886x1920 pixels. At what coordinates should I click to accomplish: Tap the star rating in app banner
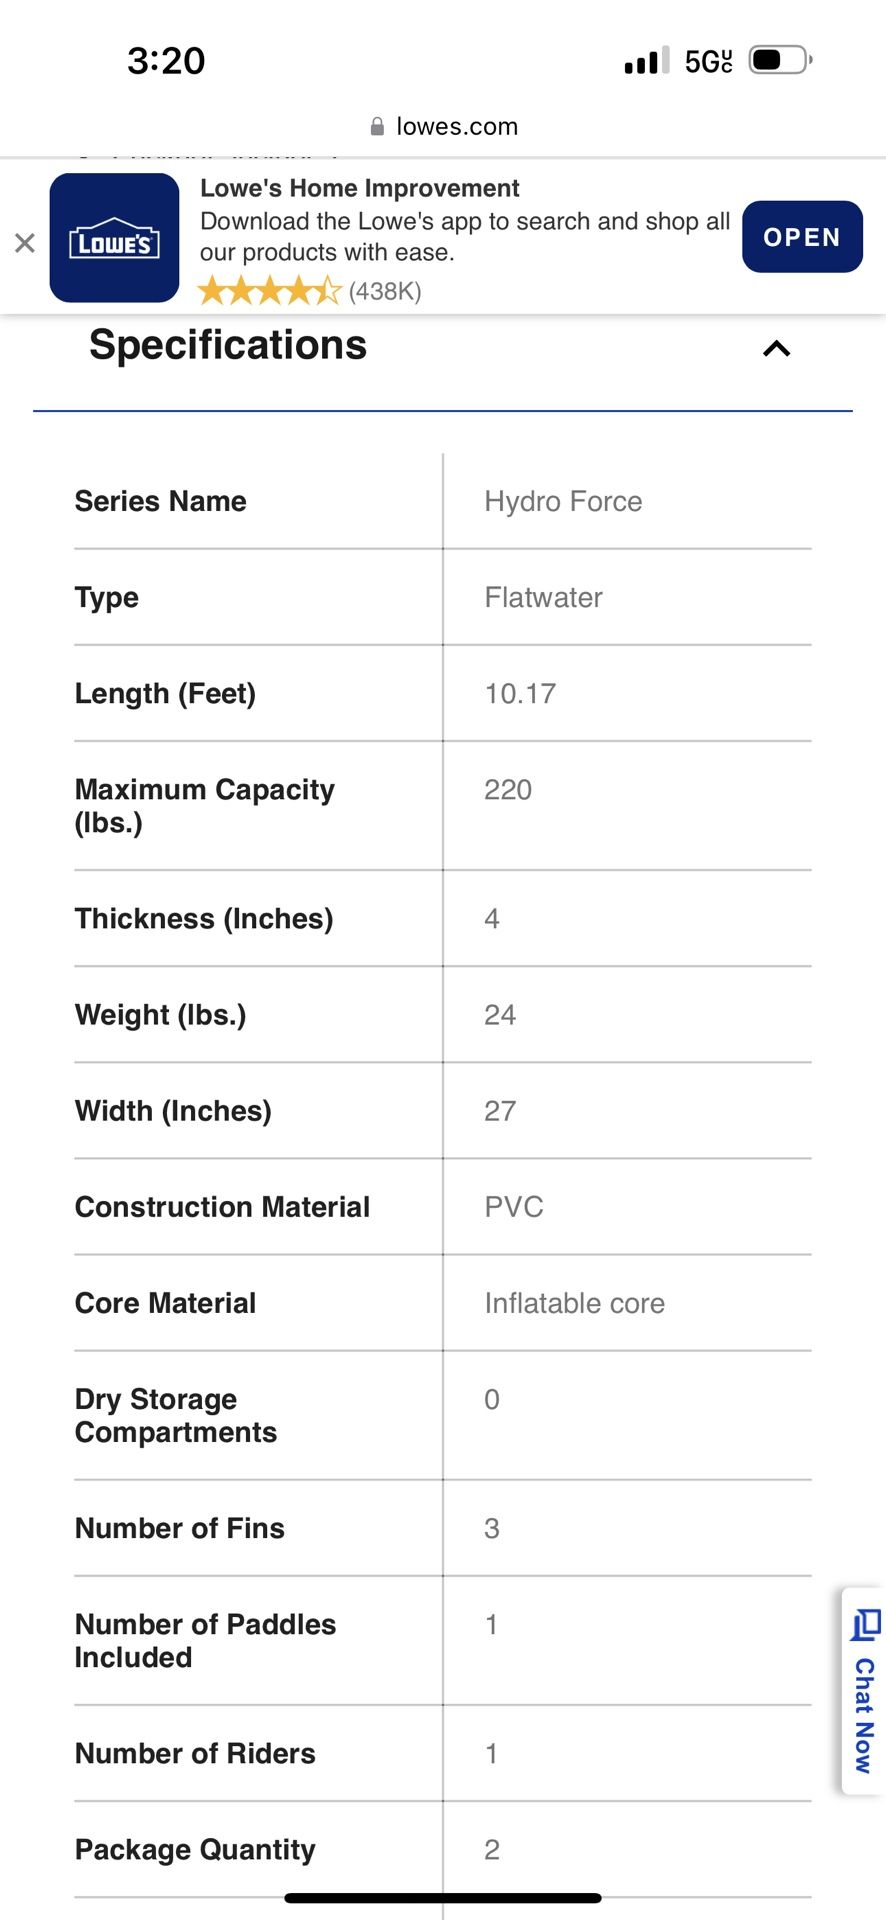(270, 291)
